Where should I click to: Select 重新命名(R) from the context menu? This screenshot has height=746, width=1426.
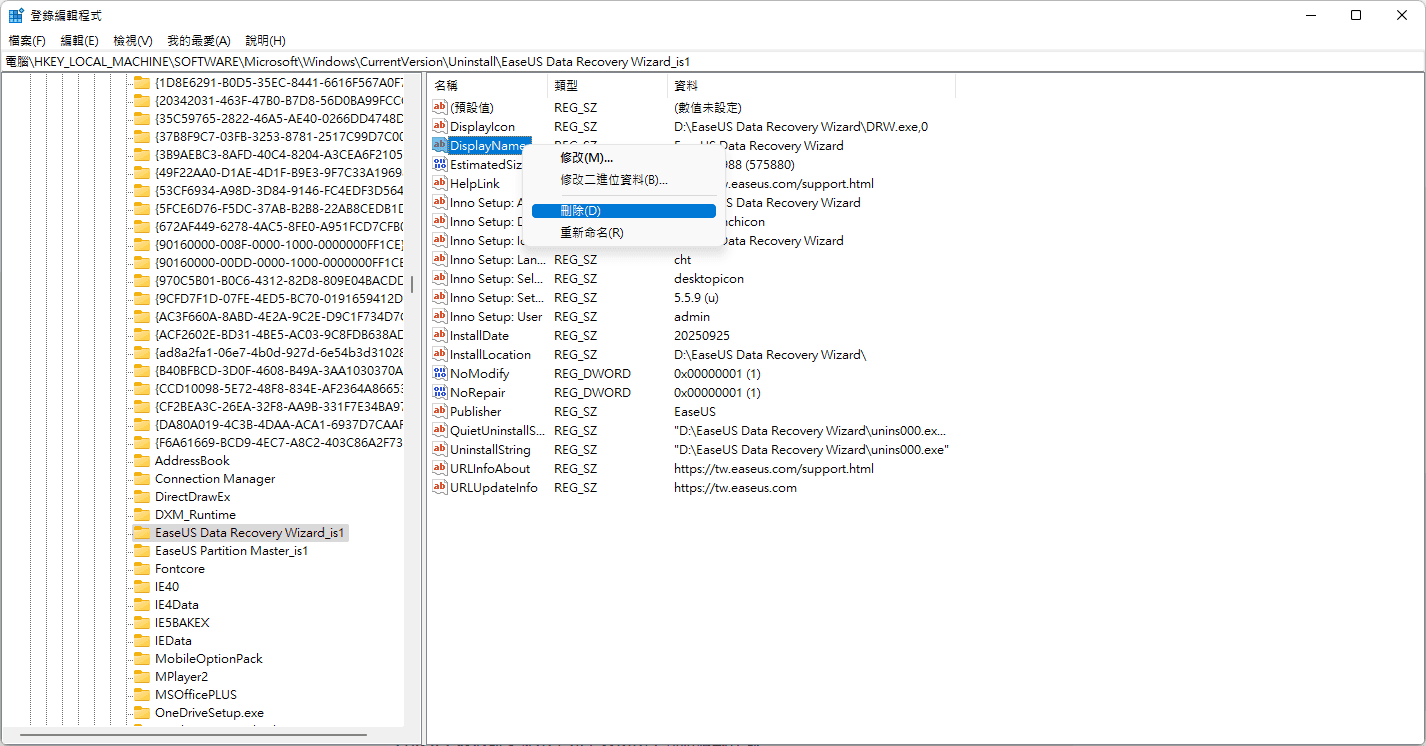point(591,233)
